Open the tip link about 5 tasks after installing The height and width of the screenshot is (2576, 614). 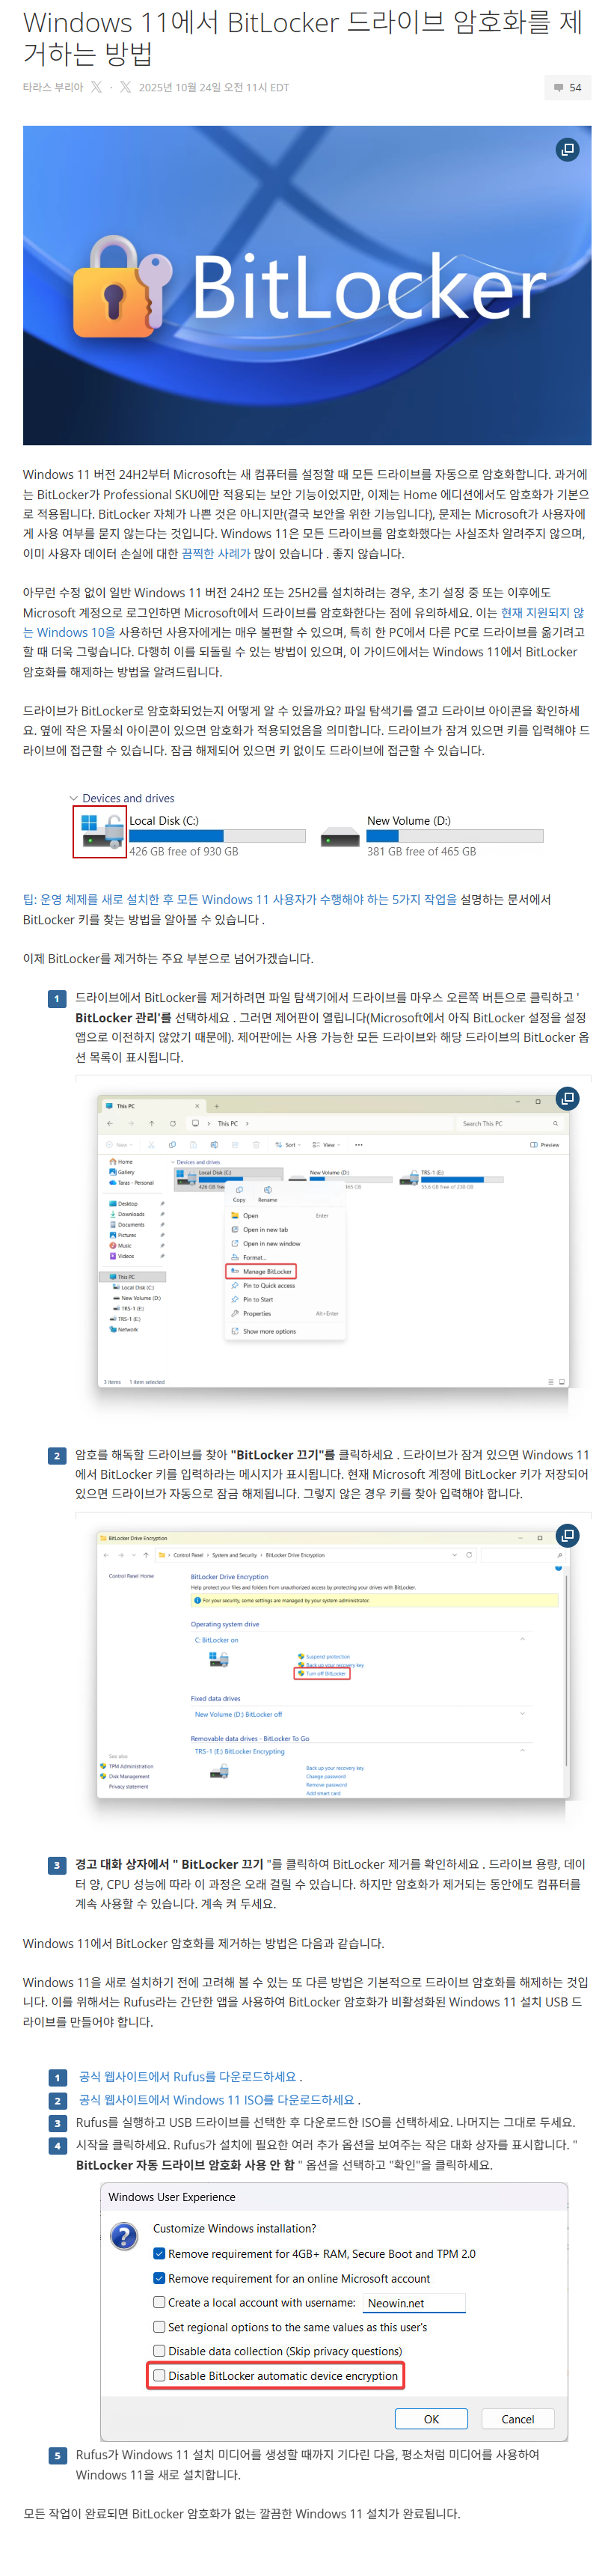coord(240,899)
